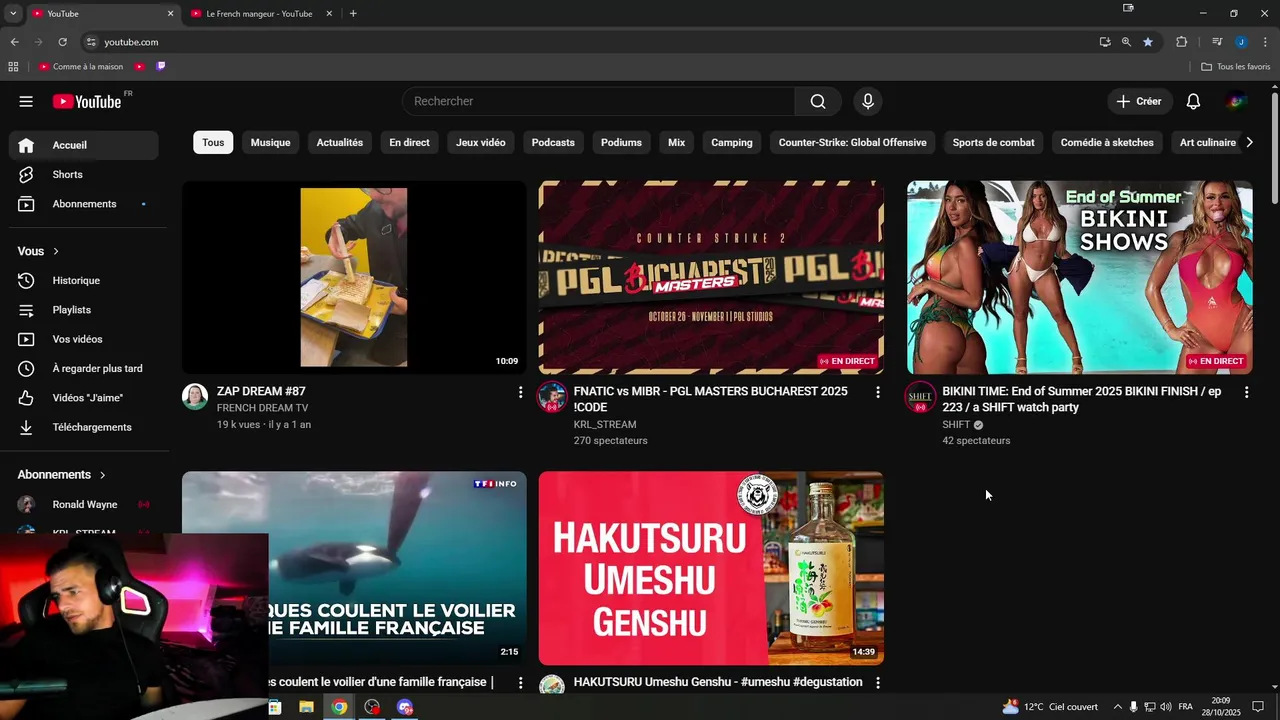Open the Comme à la maison bookmark
Viewport: 1280px width, 720px height.
[x=81, y=67]
